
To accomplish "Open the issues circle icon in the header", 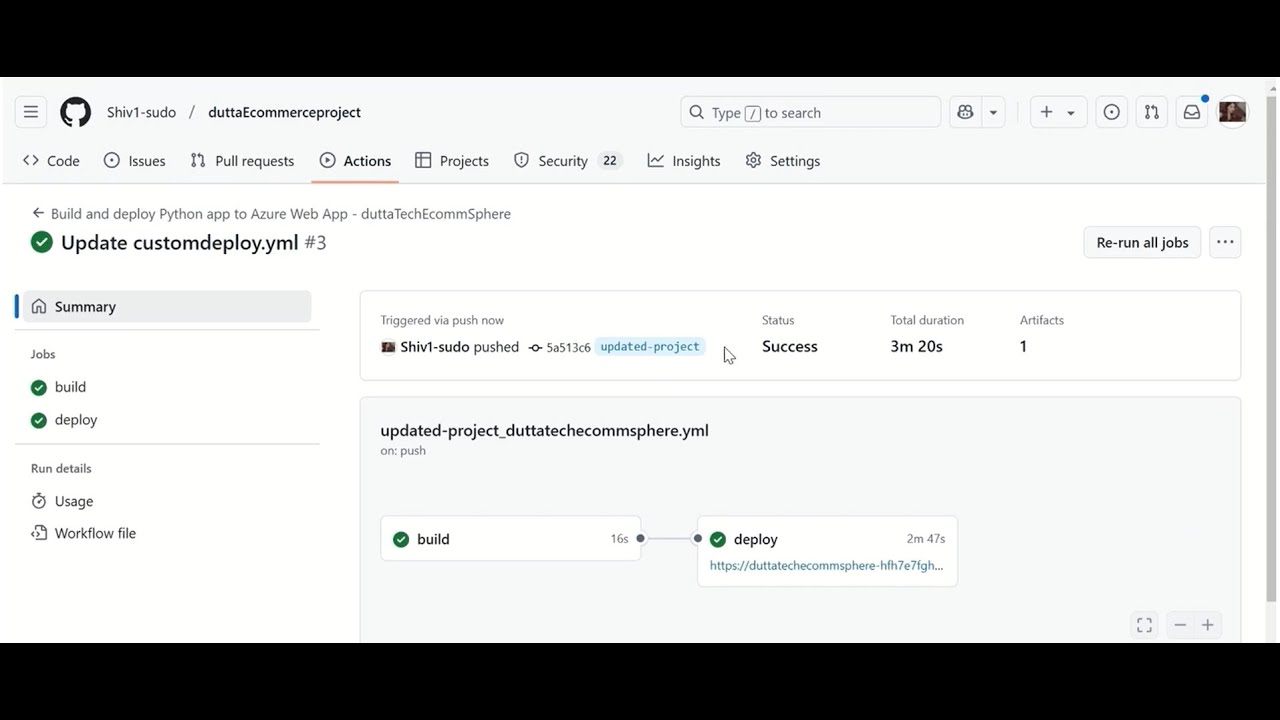I will click(1111, 112).
